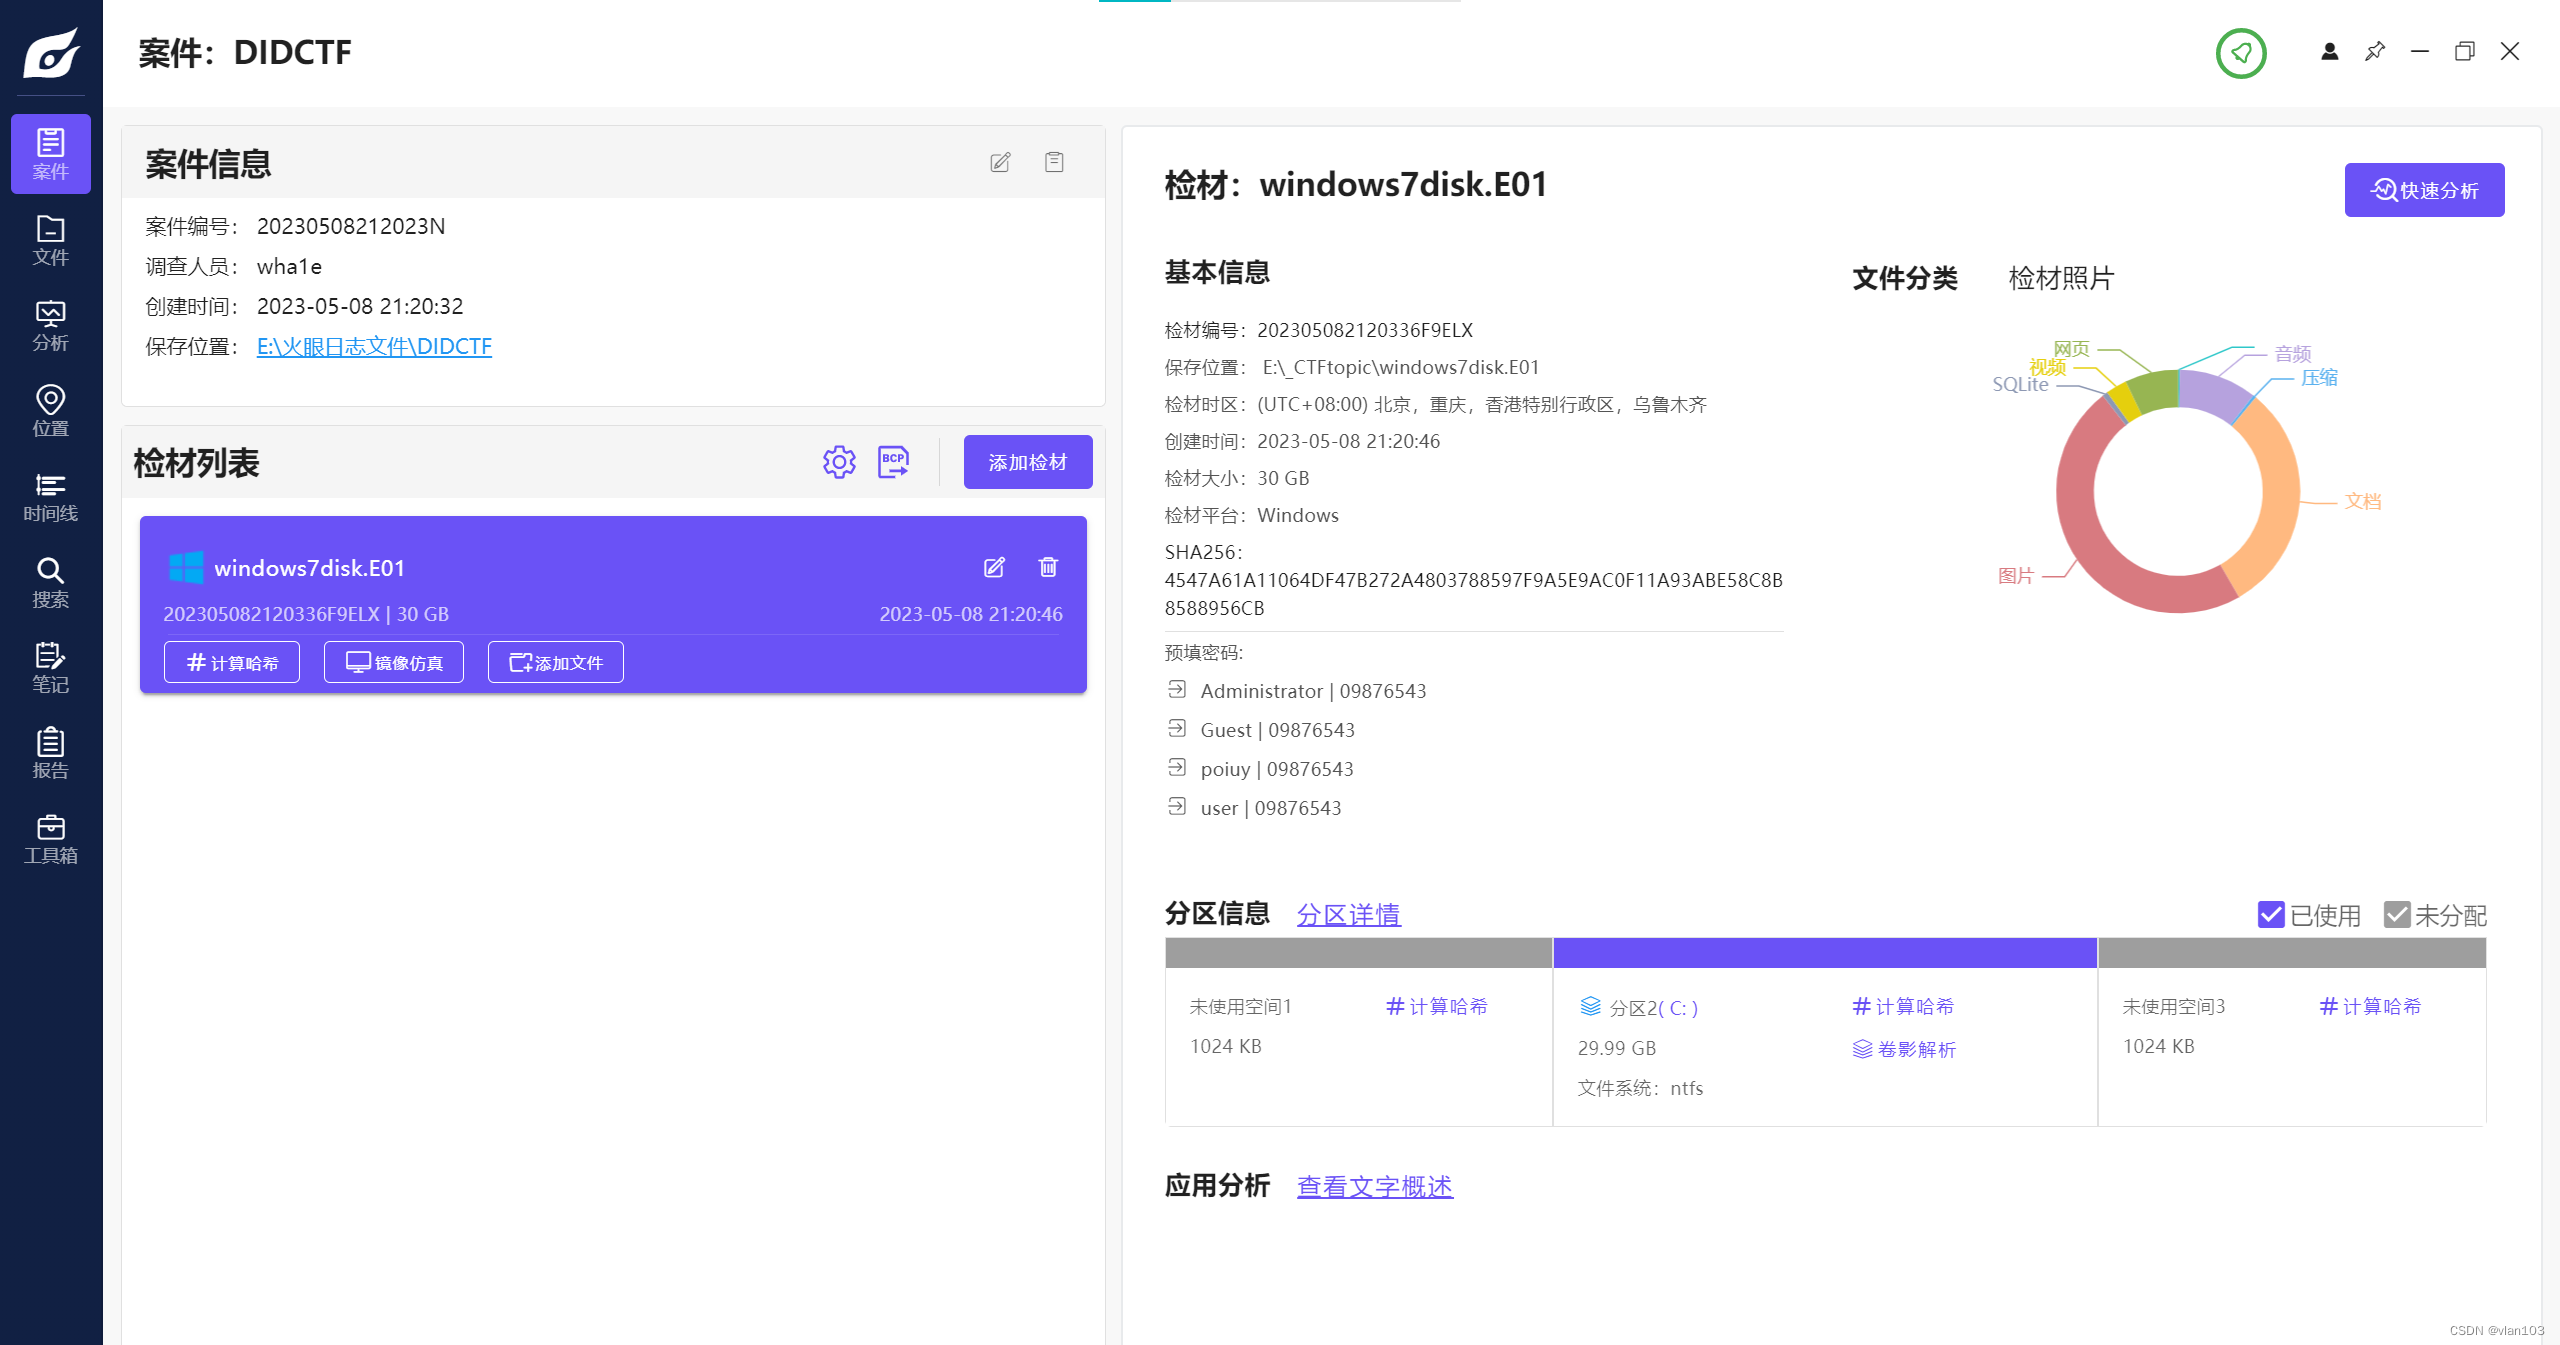Click the purple 音频 chart segment
The image size is (2560, 1345).
click(x=2212, y=392)
